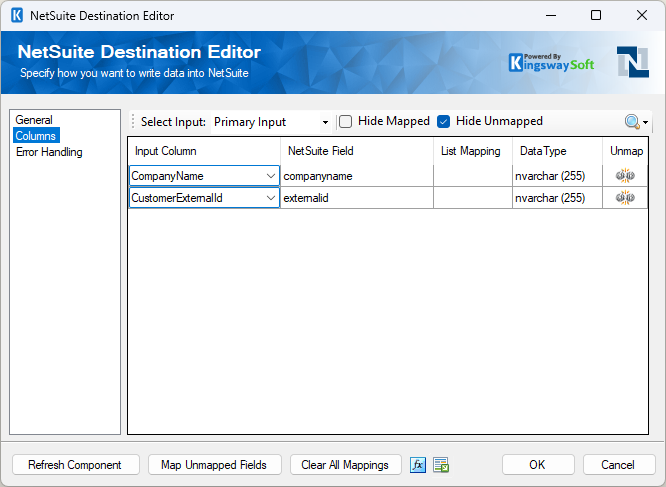Click the Refresh Component button

point(76,464)
